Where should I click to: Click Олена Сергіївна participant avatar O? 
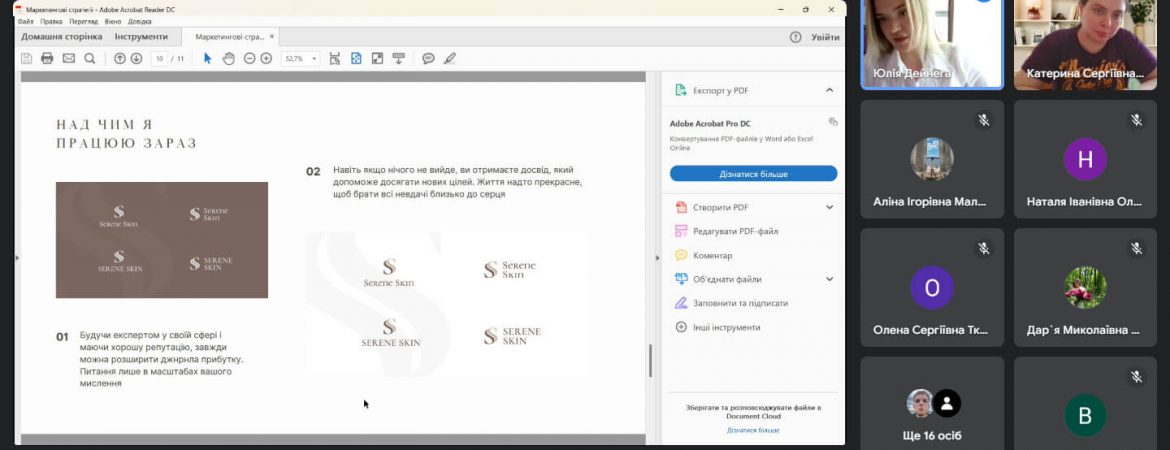click(932, 287)
